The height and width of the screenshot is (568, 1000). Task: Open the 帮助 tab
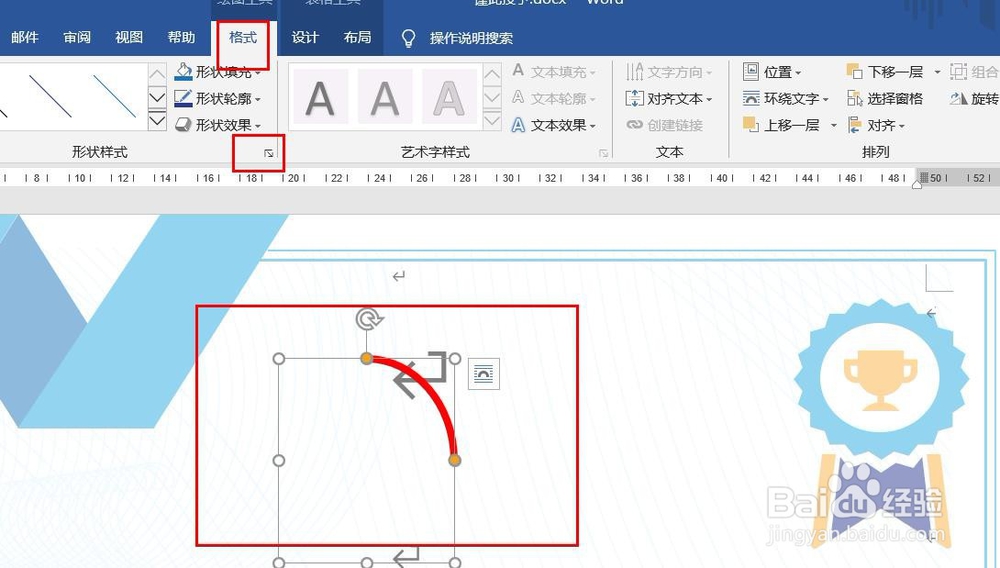click(181, 38)
